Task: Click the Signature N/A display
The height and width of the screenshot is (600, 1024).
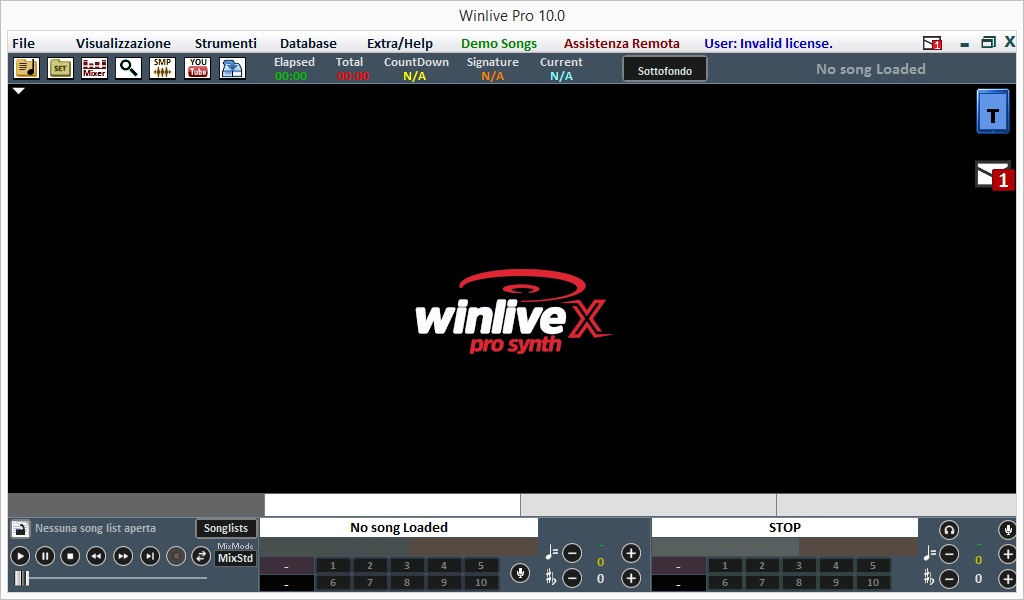Action: coord(492,76)
